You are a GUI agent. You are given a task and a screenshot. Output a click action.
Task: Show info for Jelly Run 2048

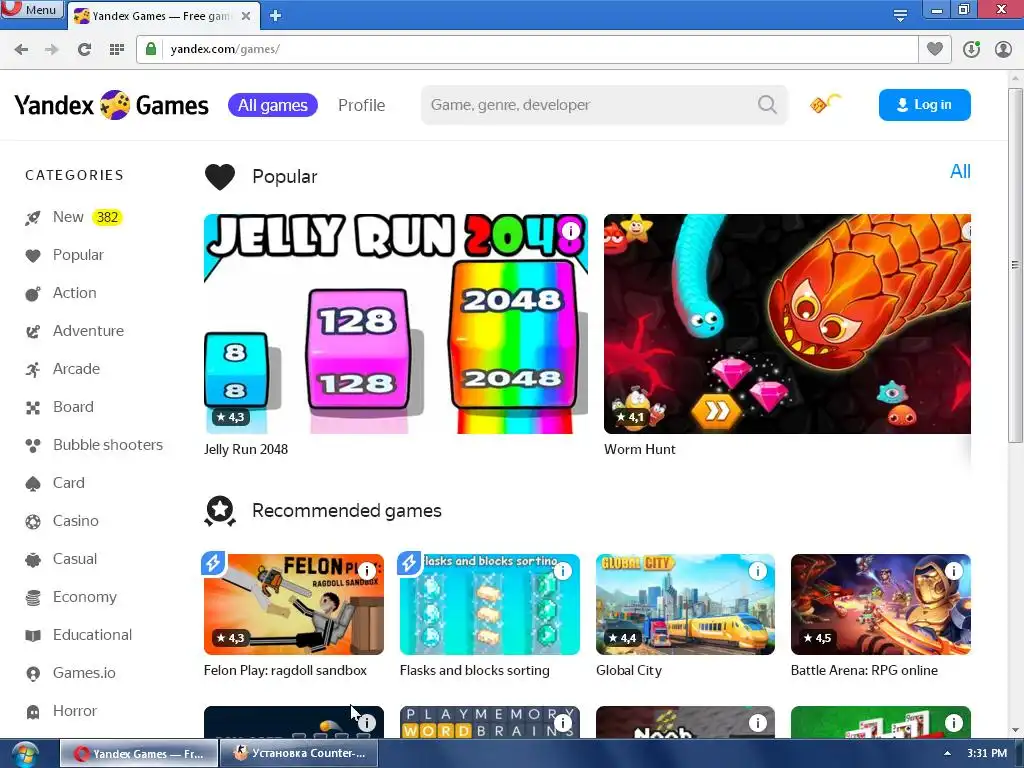[571, 231]
